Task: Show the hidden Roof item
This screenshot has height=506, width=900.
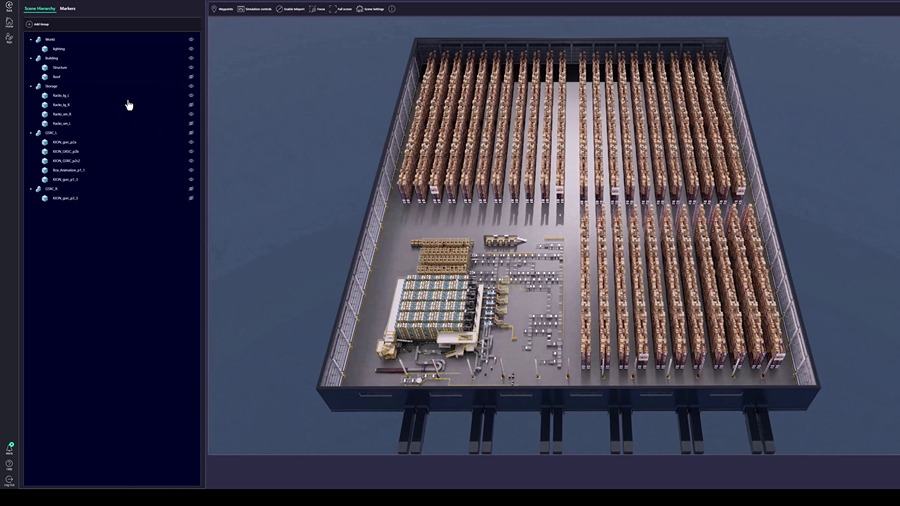Action: coord(191,77)
